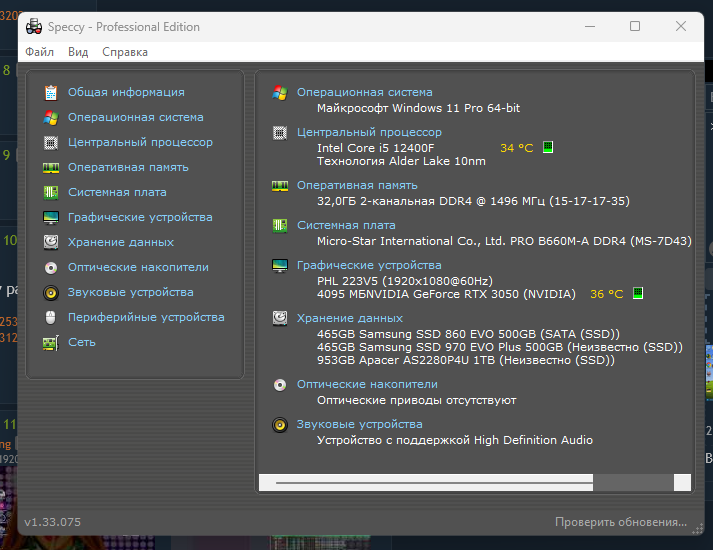Click the 32,0ГБ 2-канальная DDR4 memory line

[473, 201]
